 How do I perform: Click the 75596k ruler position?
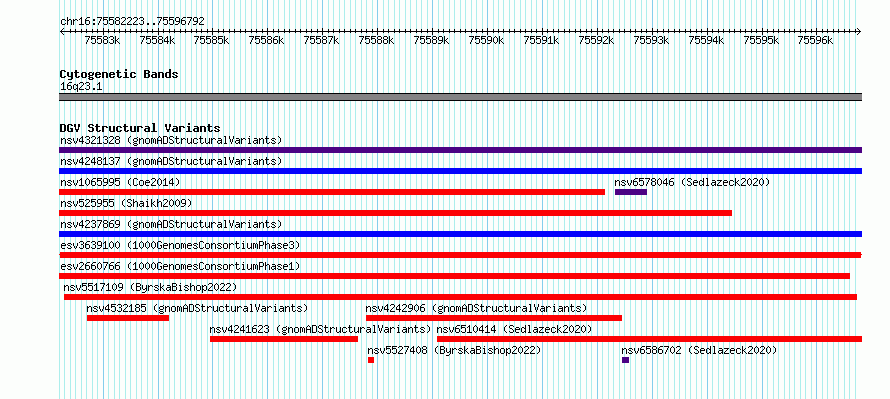point(817,40)
